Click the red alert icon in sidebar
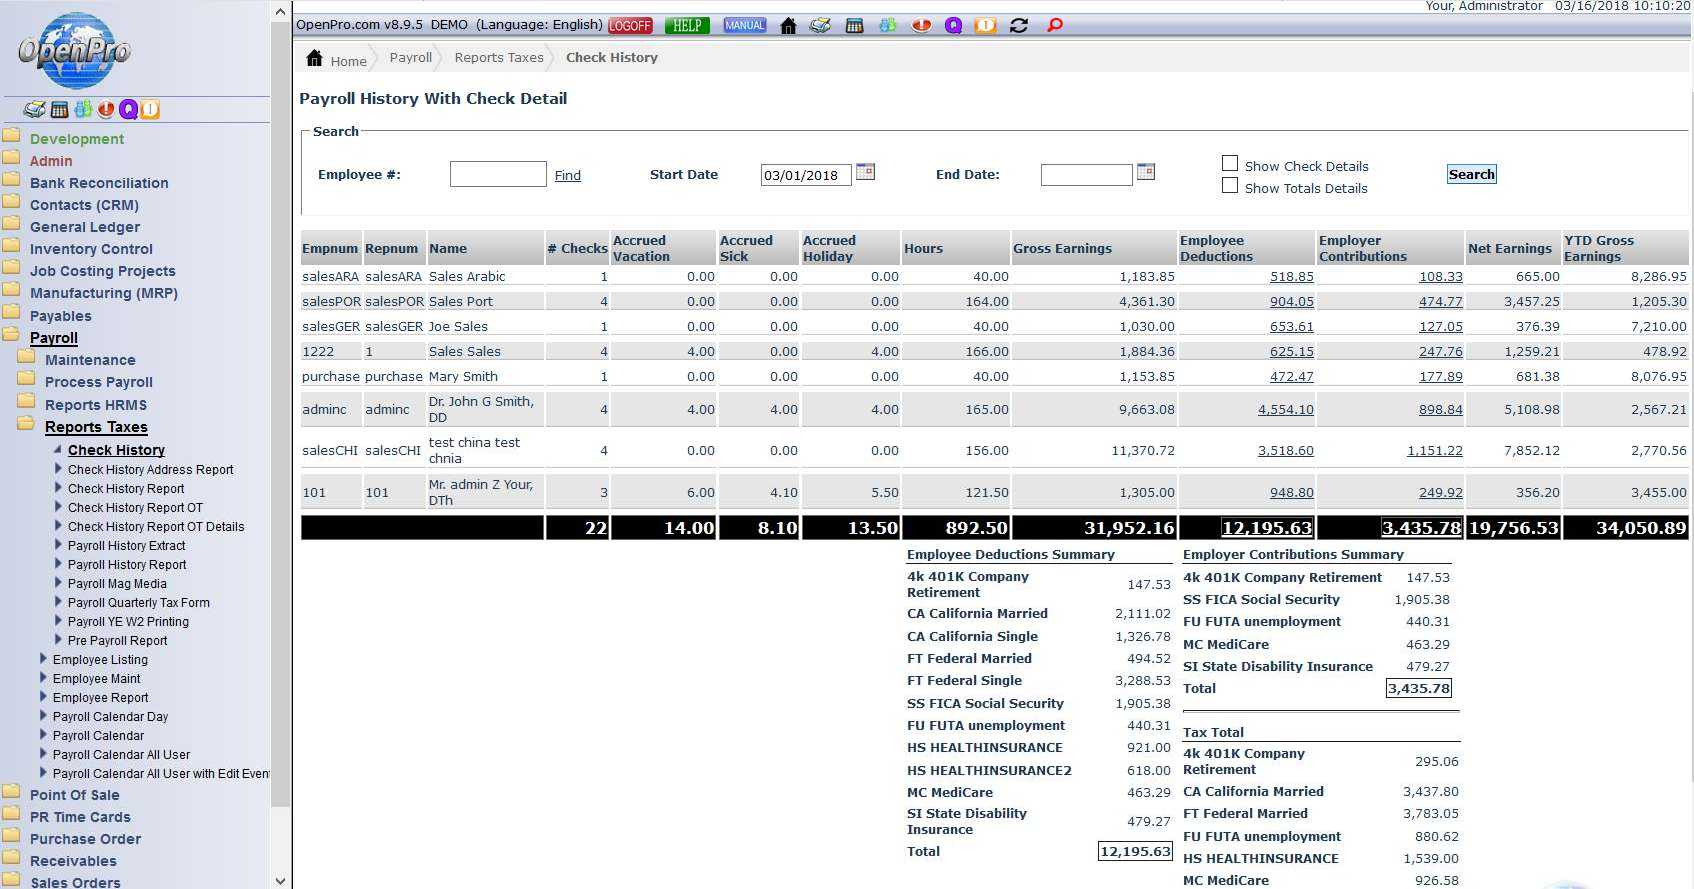The image size is (1694, 889). pos(106,110)
